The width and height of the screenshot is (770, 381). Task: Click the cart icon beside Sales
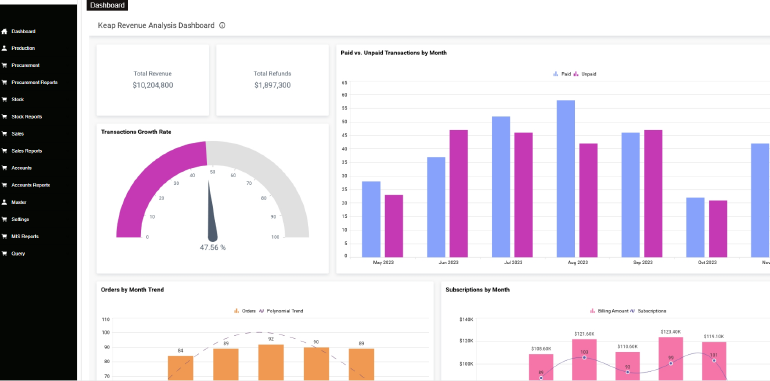(x=4, y=134)
